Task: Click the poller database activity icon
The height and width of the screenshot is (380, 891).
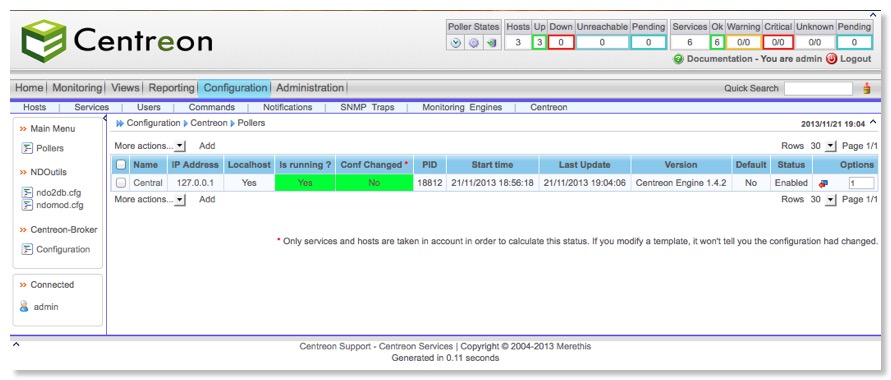Action: click(492, 43)
